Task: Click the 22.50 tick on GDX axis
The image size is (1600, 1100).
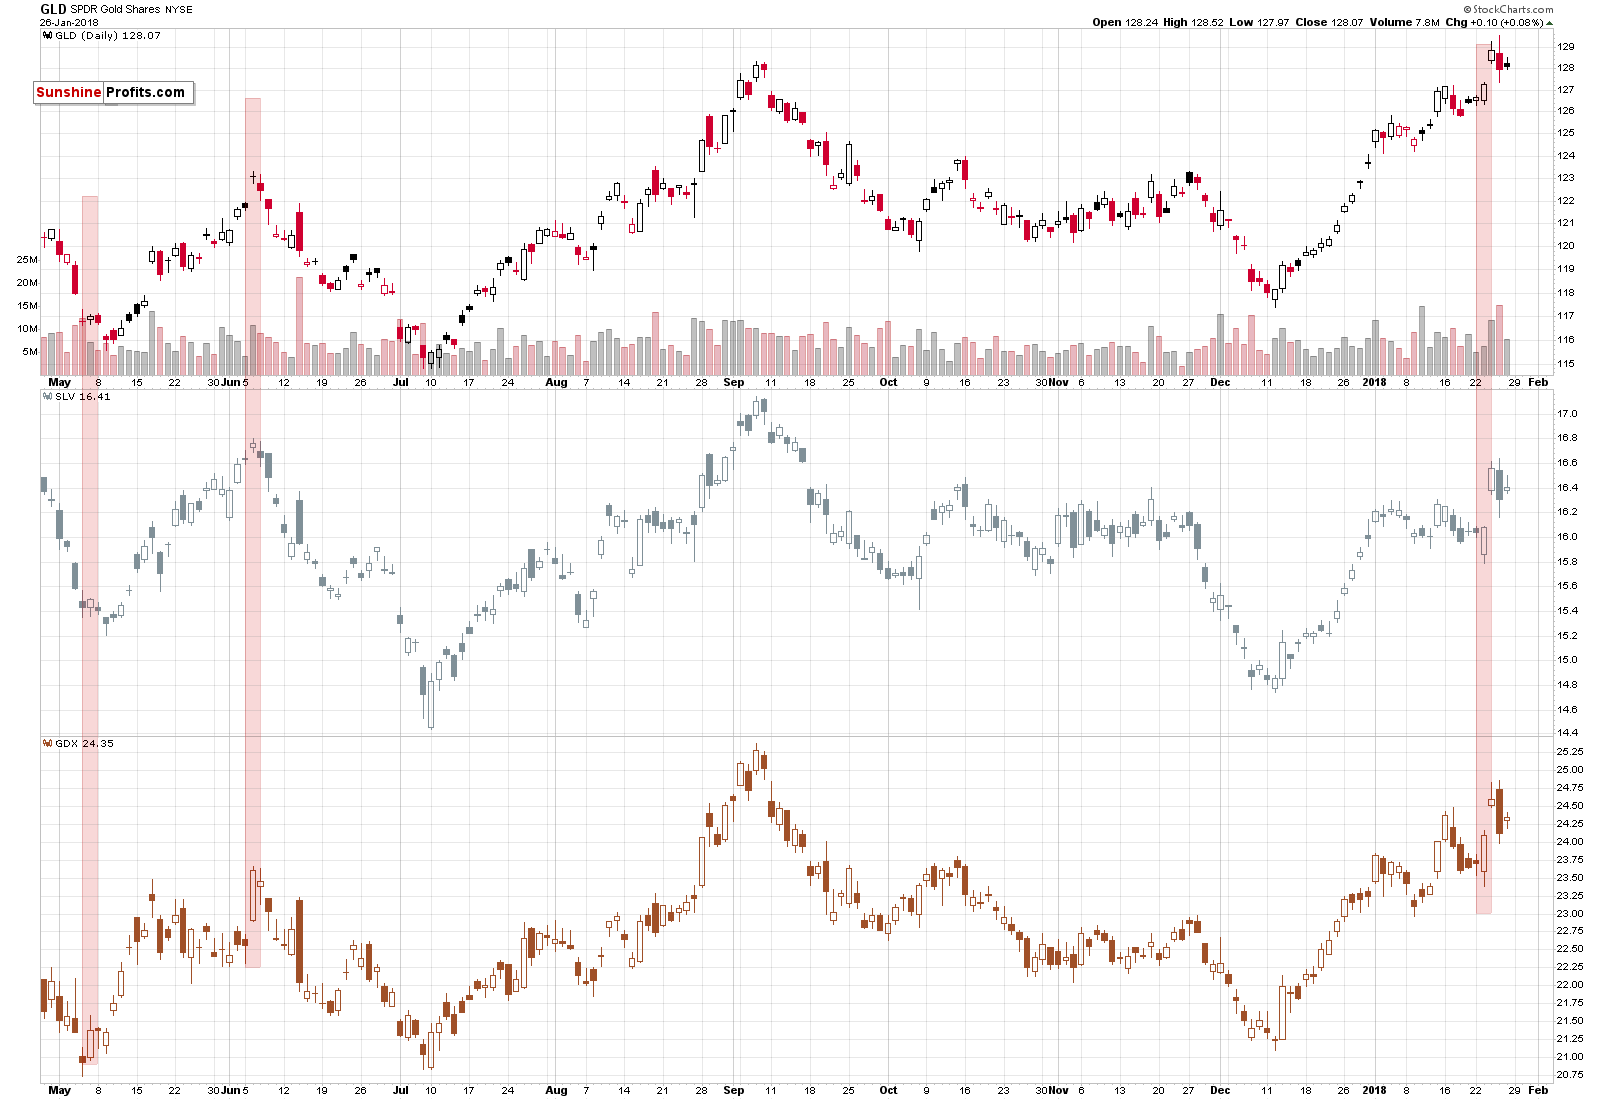Action: point(1570,949)
